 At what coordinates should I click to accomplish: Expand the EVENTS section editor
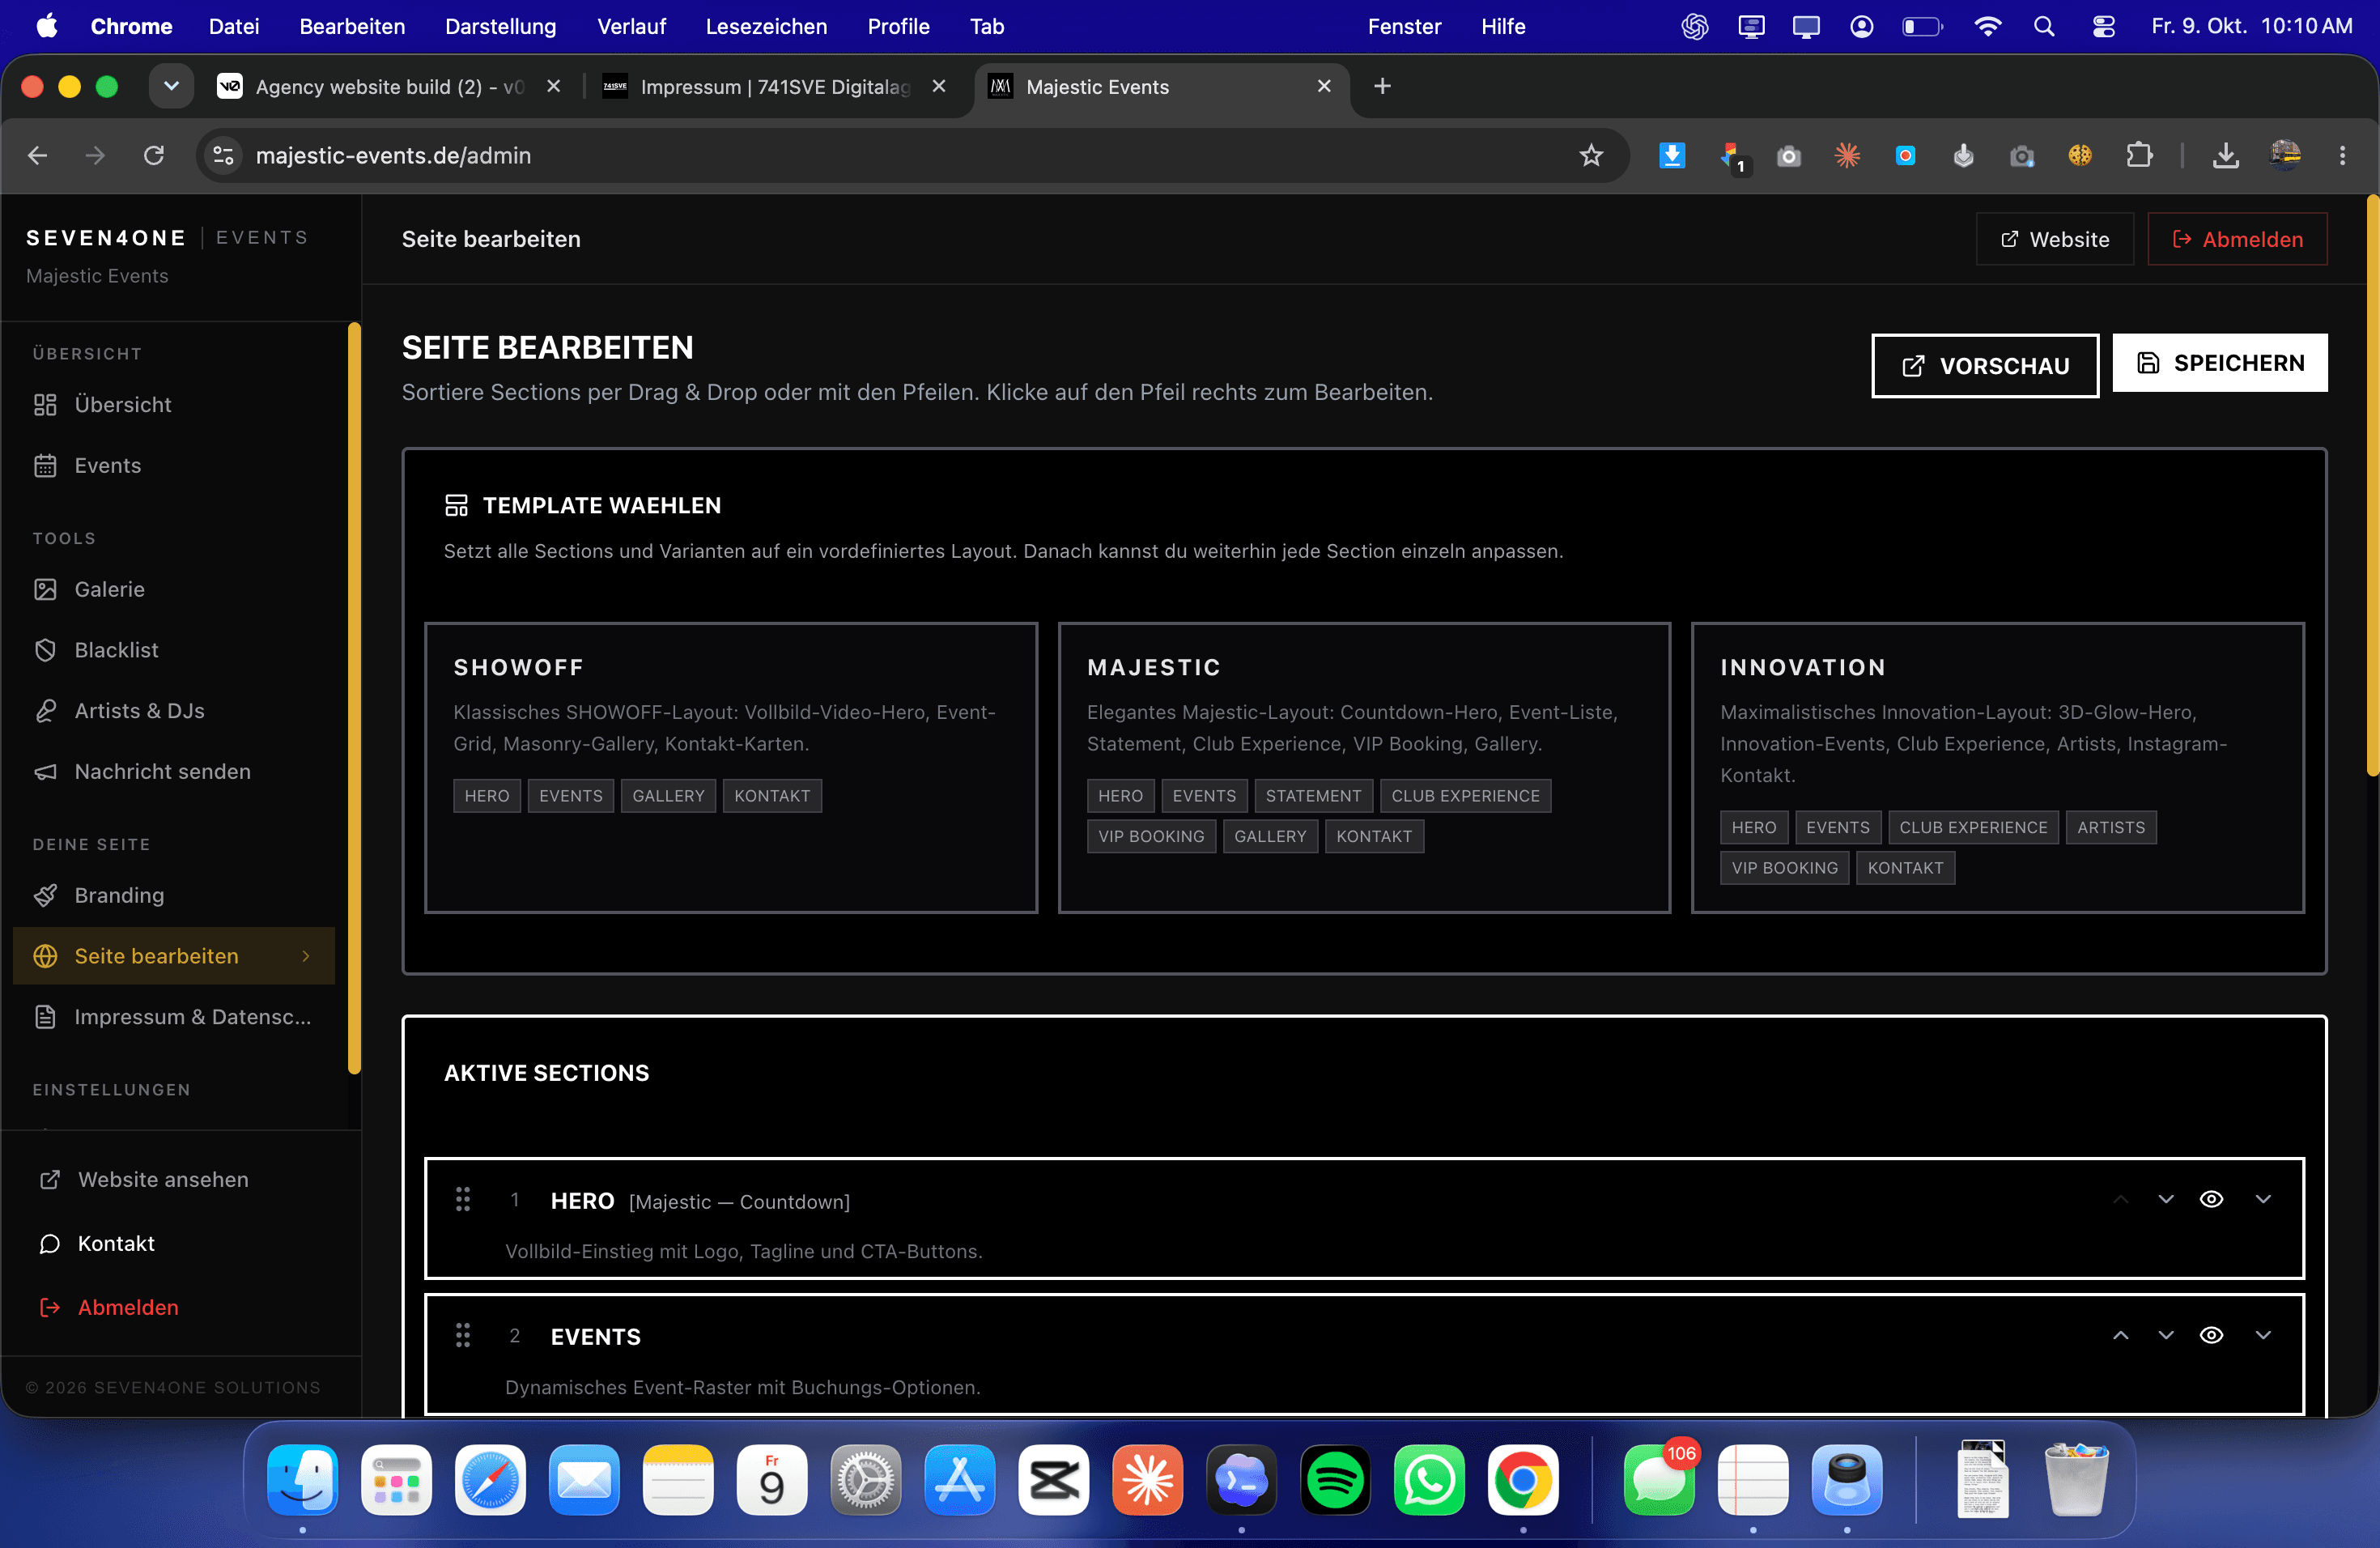(x=2263, y=1335)
